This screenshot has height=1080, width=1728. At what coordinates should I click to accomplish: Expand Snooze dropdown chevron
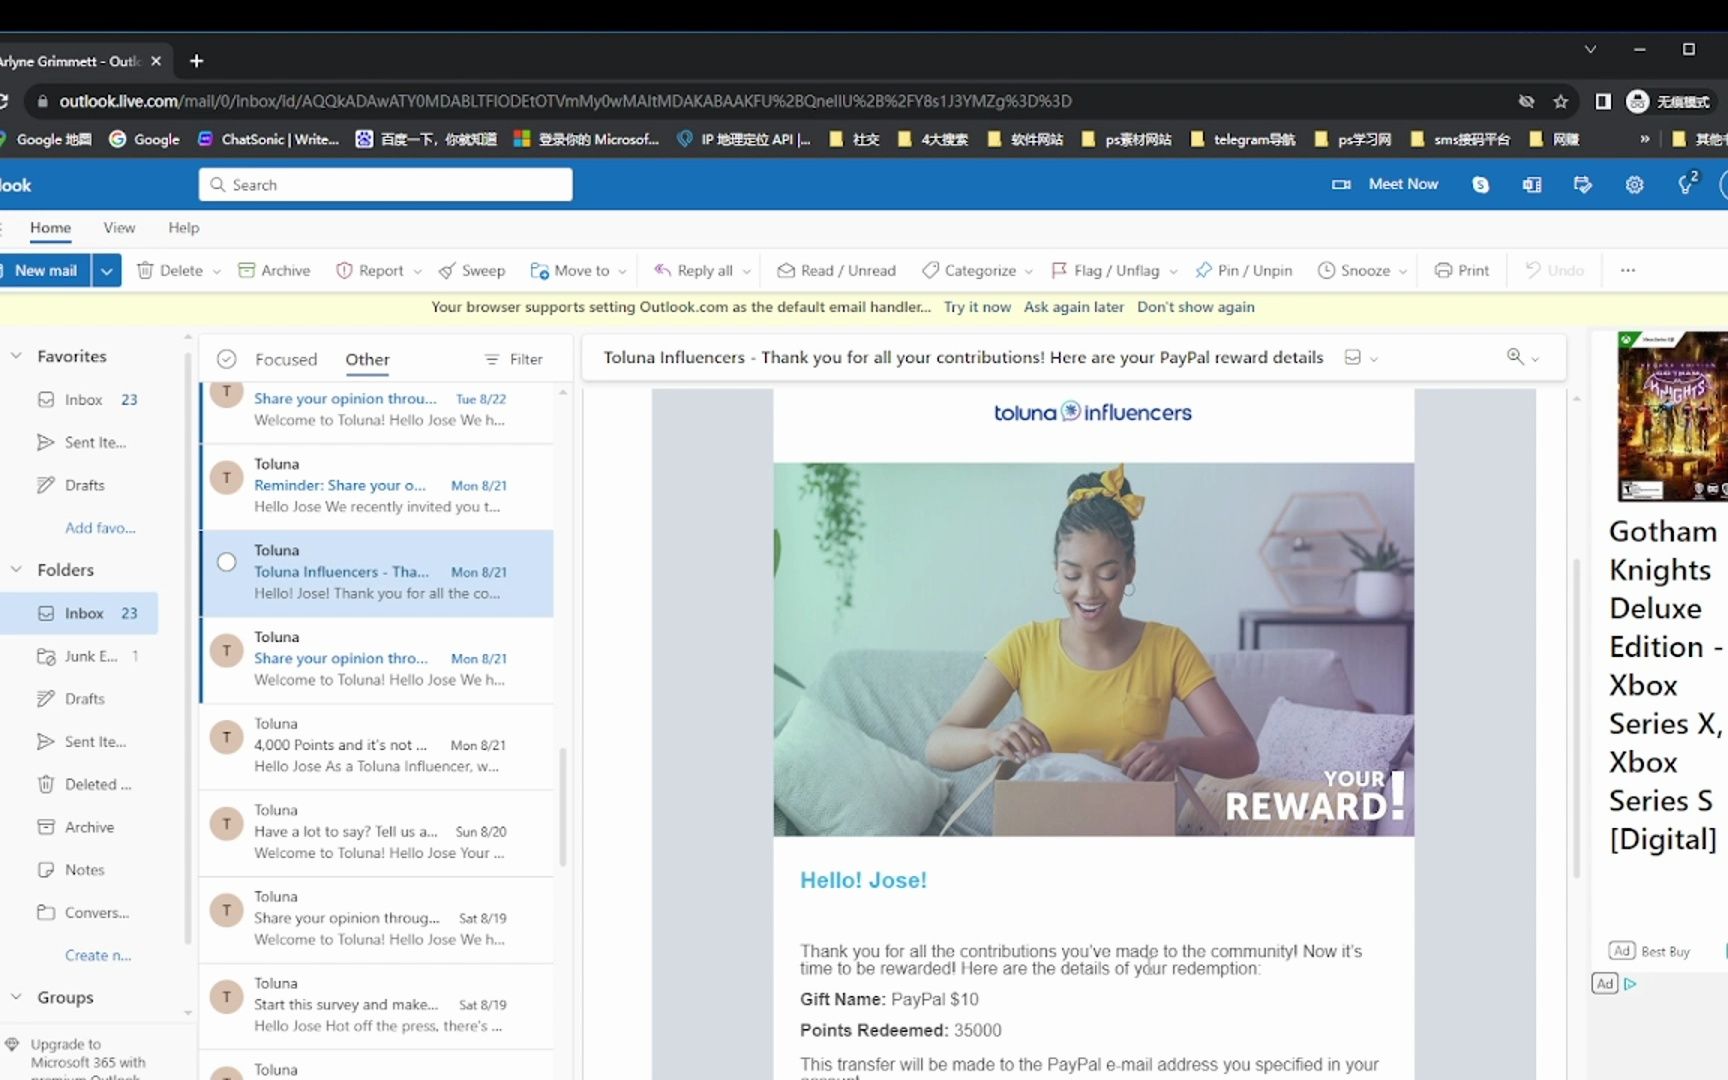pyautogui.click(x=1402, y=271)
